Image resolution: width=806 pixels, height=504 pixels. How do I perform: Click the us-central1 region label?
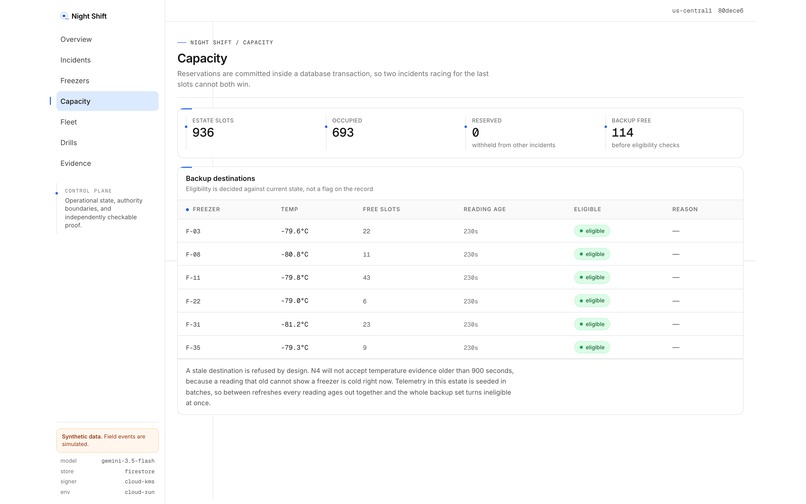[692, 10]
